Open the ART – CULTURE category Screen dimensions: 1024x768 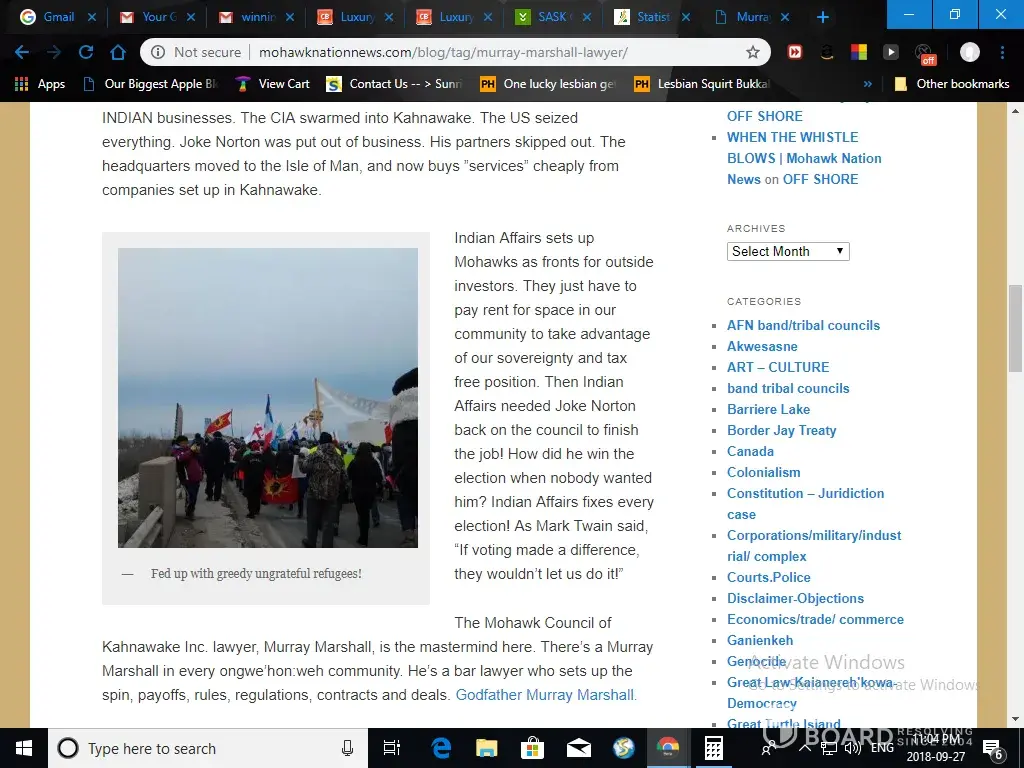click(x=778, y=367)
